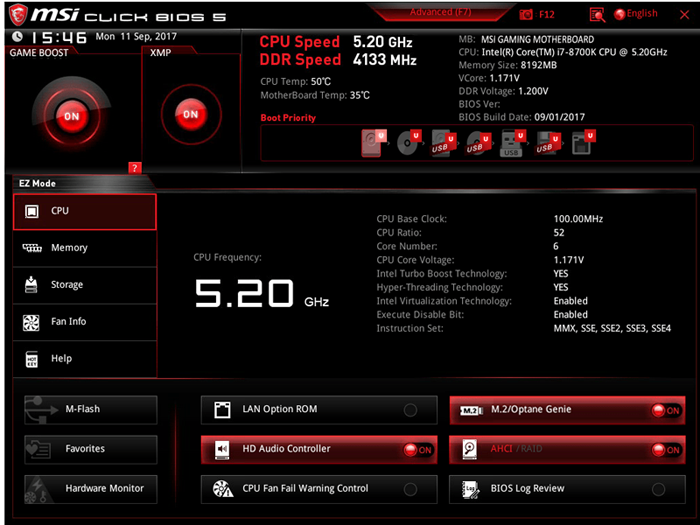Select the USB optical drive boot device icon

pyautogui.click(x=478, y=143)
